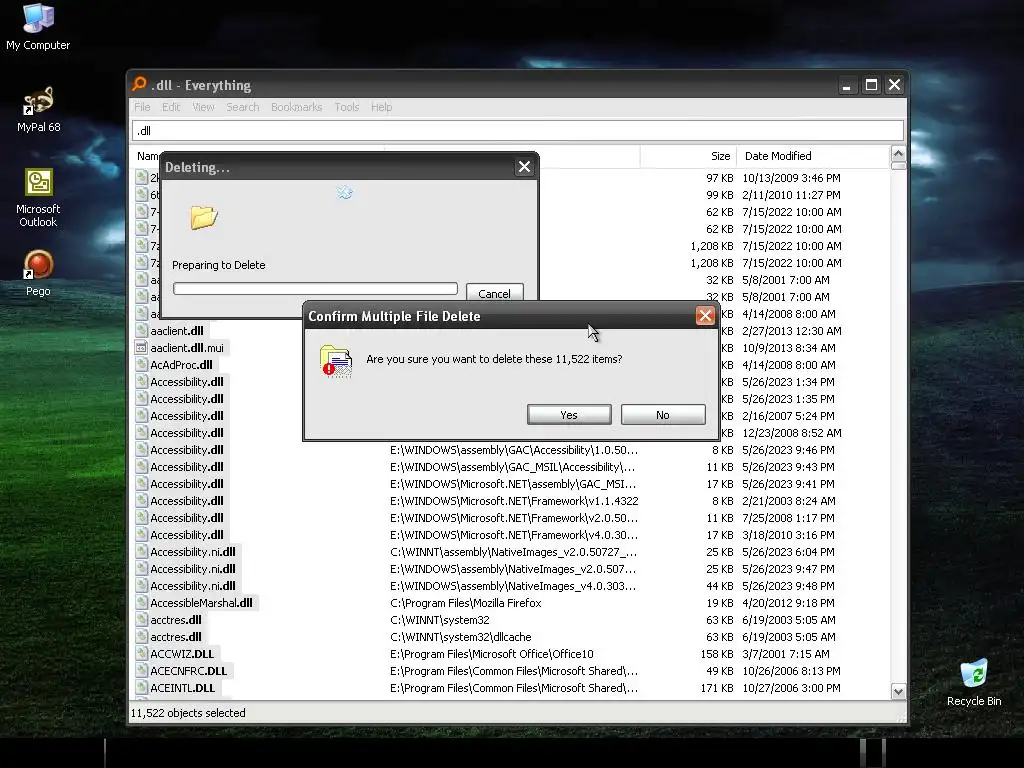Click the folder icon in Deleting dialog
The image size is (1024, 768).
point(204,217)
